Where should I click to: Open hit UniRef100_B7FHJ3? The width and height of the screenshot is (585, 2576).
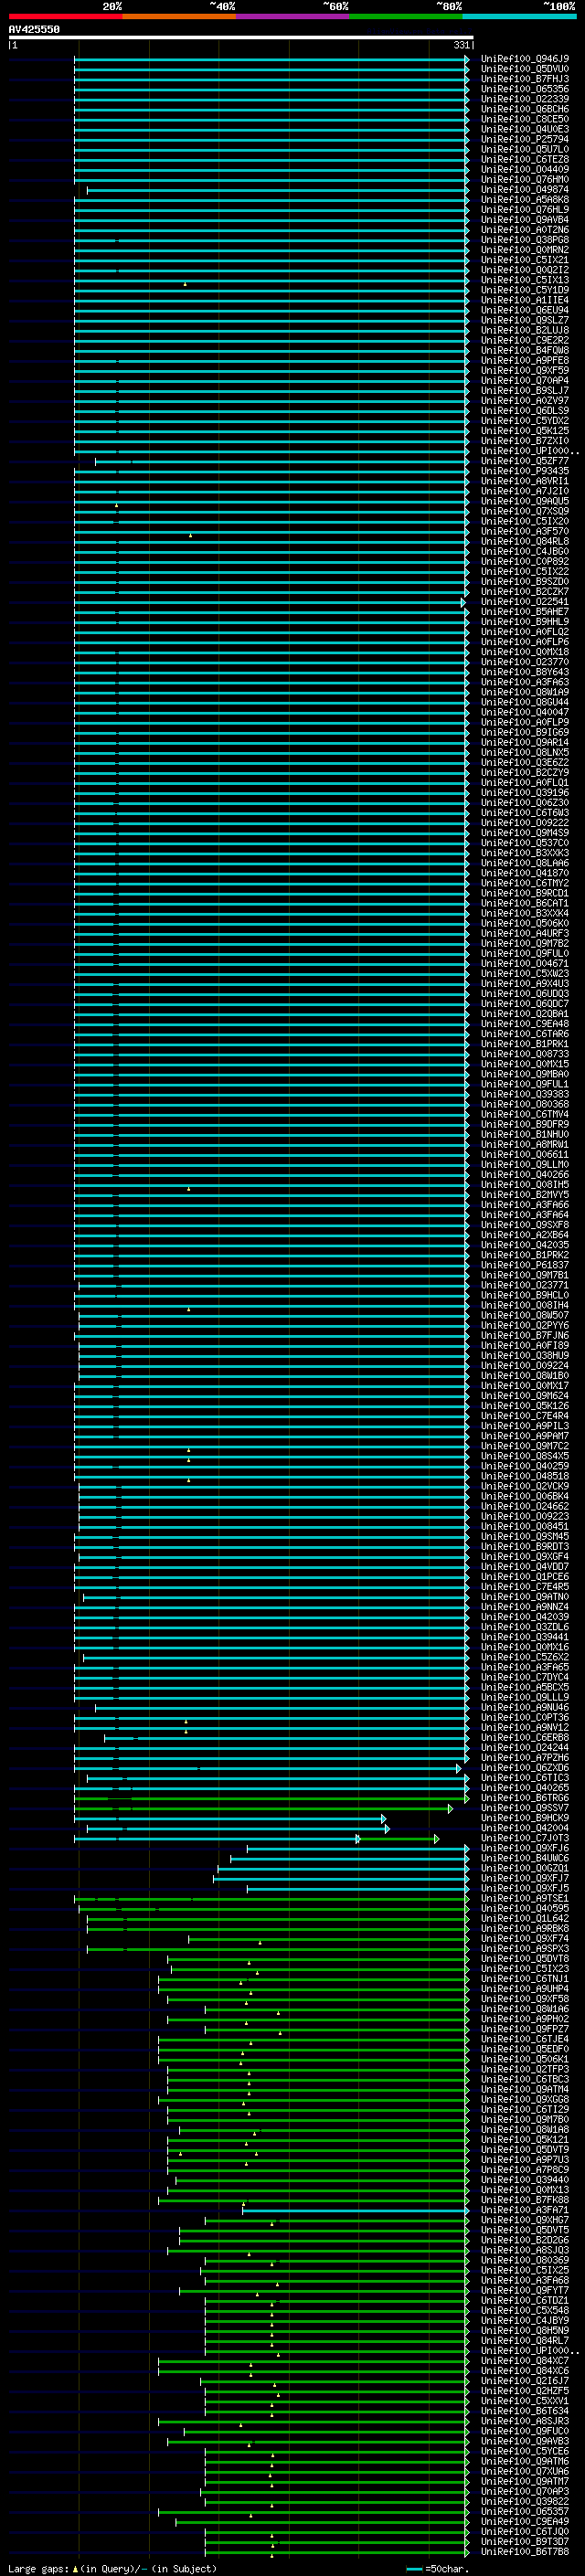click(525, 79)
